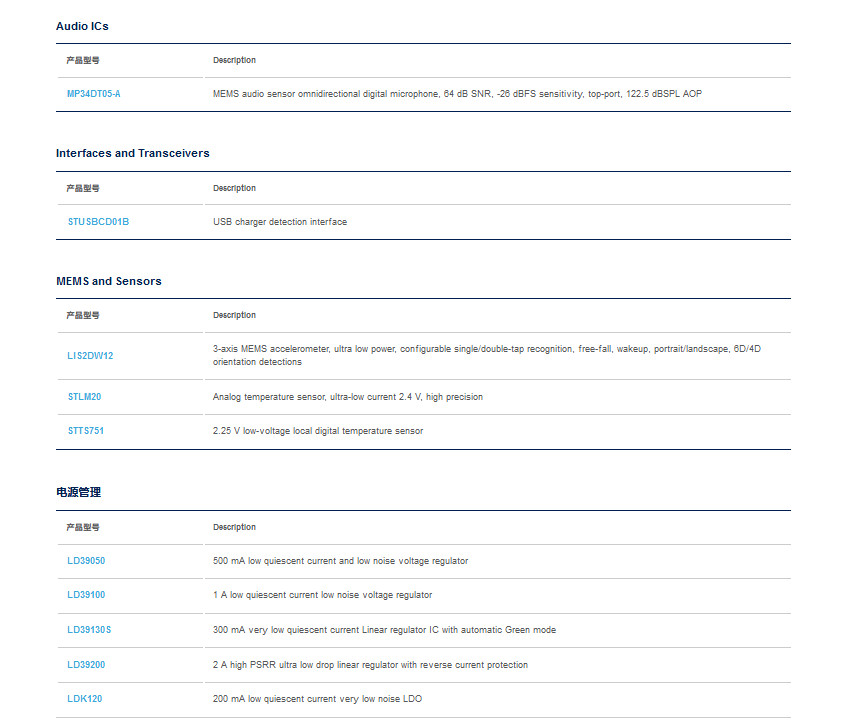Click the Analog temperature sensor description

(348, 397)
